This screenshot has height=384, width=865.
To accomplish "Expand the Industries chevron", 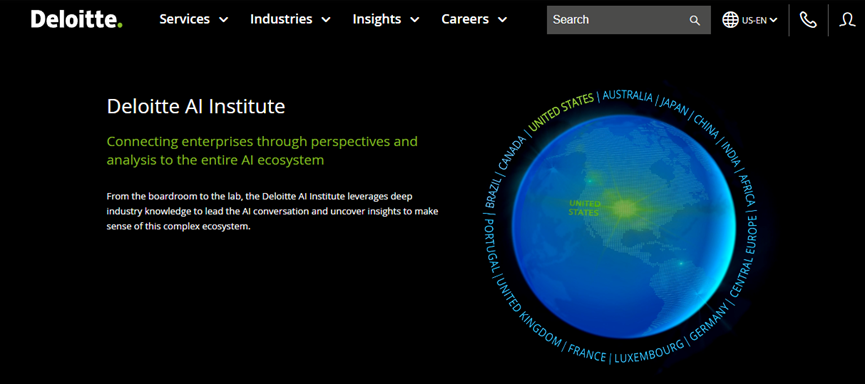I will [x=326, y=20].
